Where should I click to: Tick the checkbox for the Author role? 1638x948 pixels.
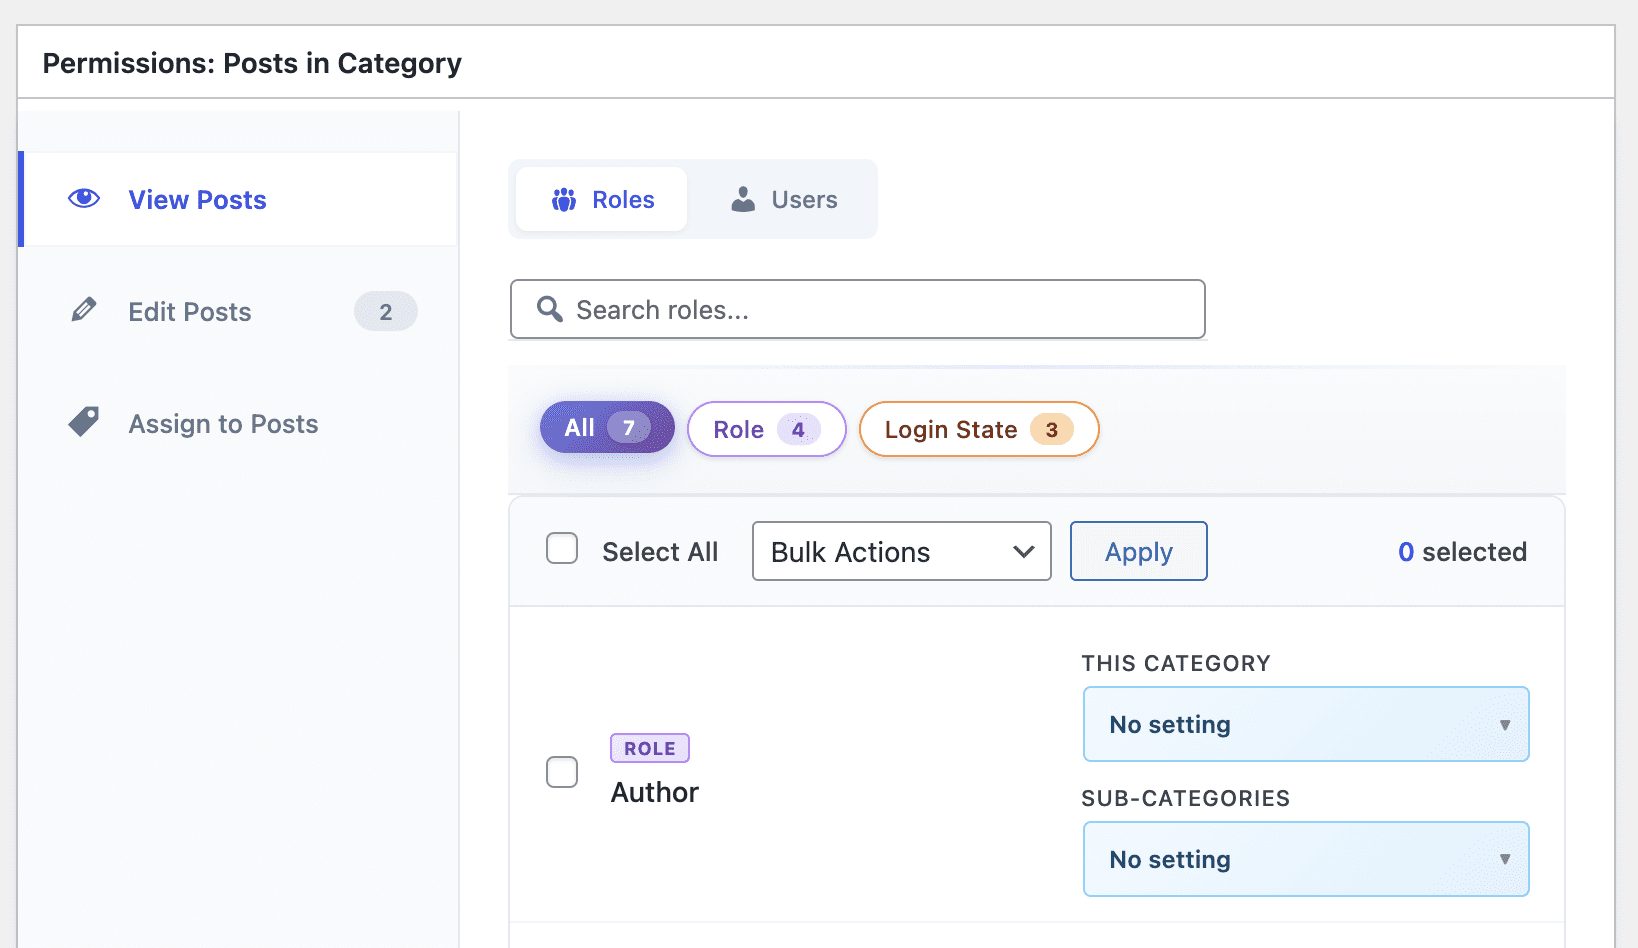click(562, 772)
